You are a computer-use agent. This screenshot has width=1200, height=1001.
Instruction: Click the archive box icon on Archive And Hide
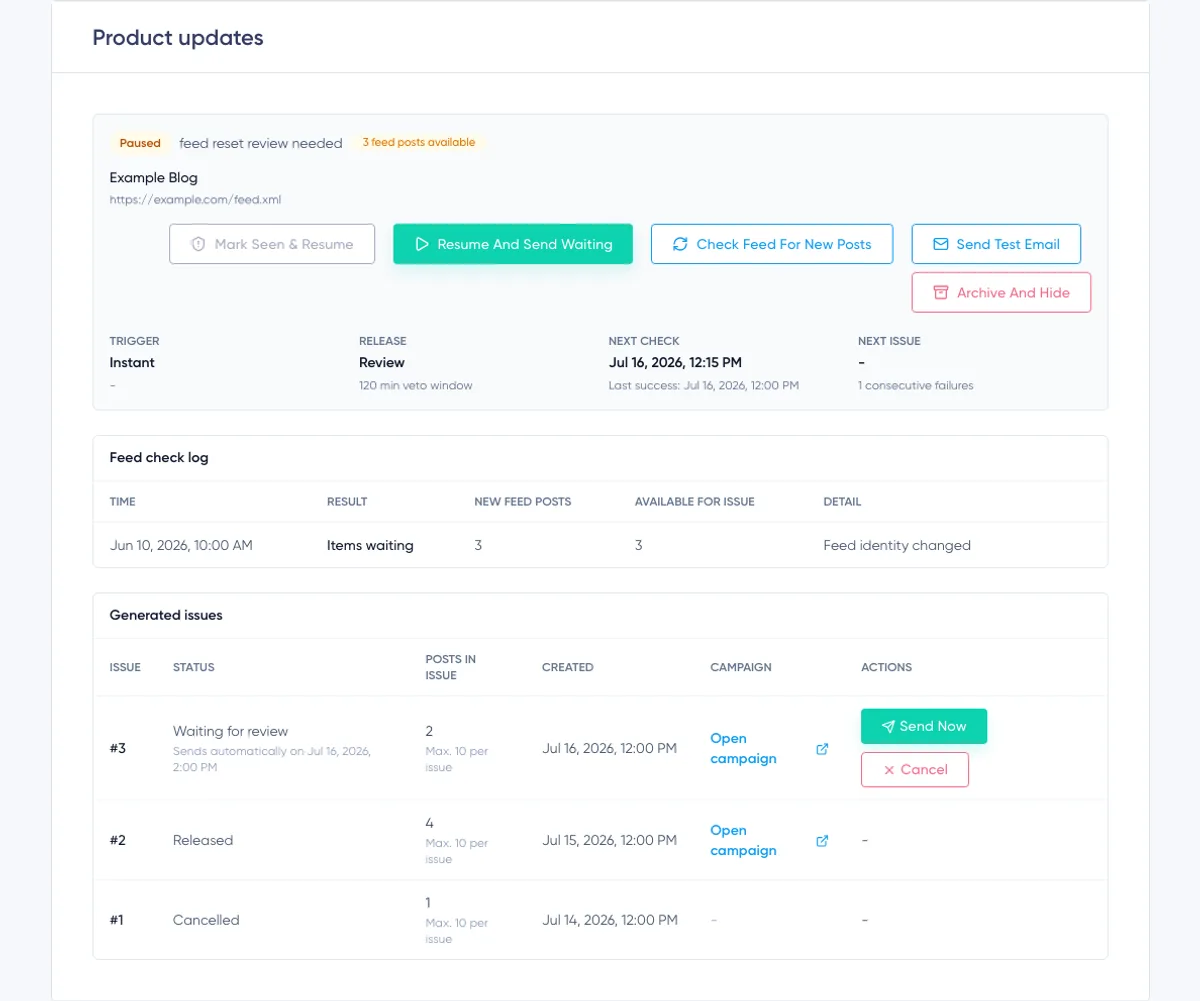(940, 293)
